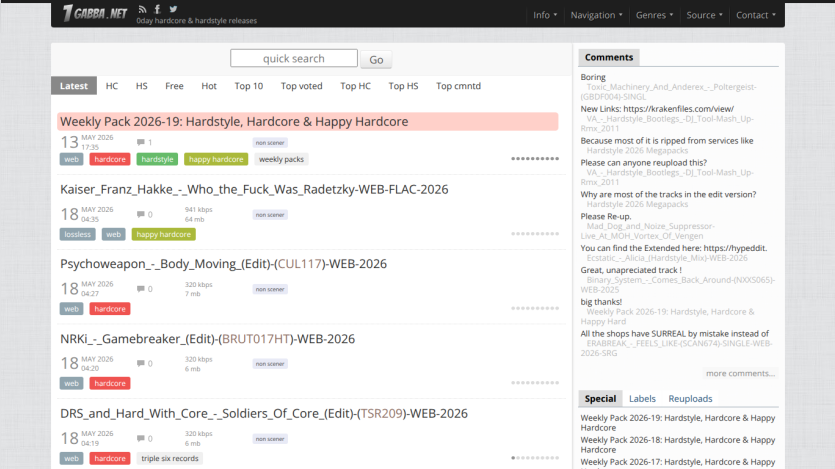This screenshot has height=469, width=835.
Task: Open Kaiser_Franz_Hakke Who_the_Fuck_Was_Radetzky release
Action: tap(254, 190)
